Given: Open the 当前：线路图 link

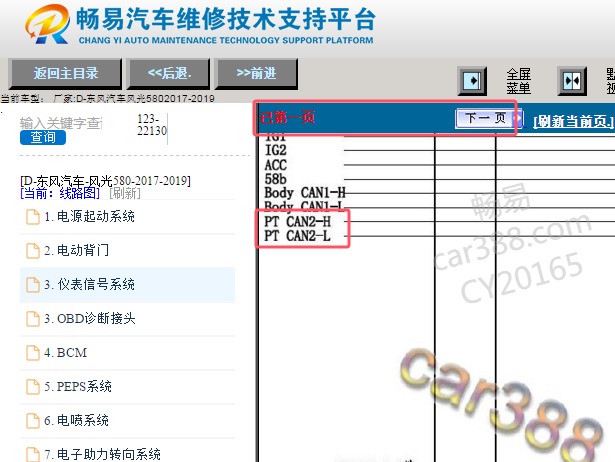Looking at the screenshot, I should point(60,193).
